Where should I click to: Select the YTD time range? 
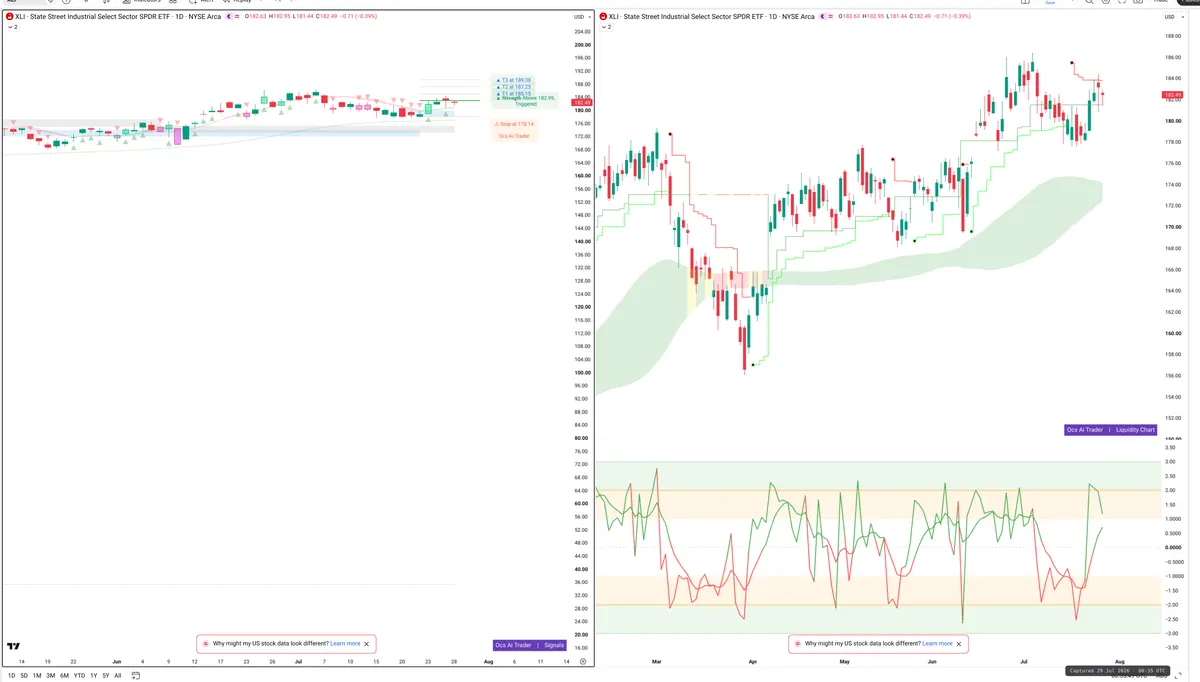pos(79,676)
